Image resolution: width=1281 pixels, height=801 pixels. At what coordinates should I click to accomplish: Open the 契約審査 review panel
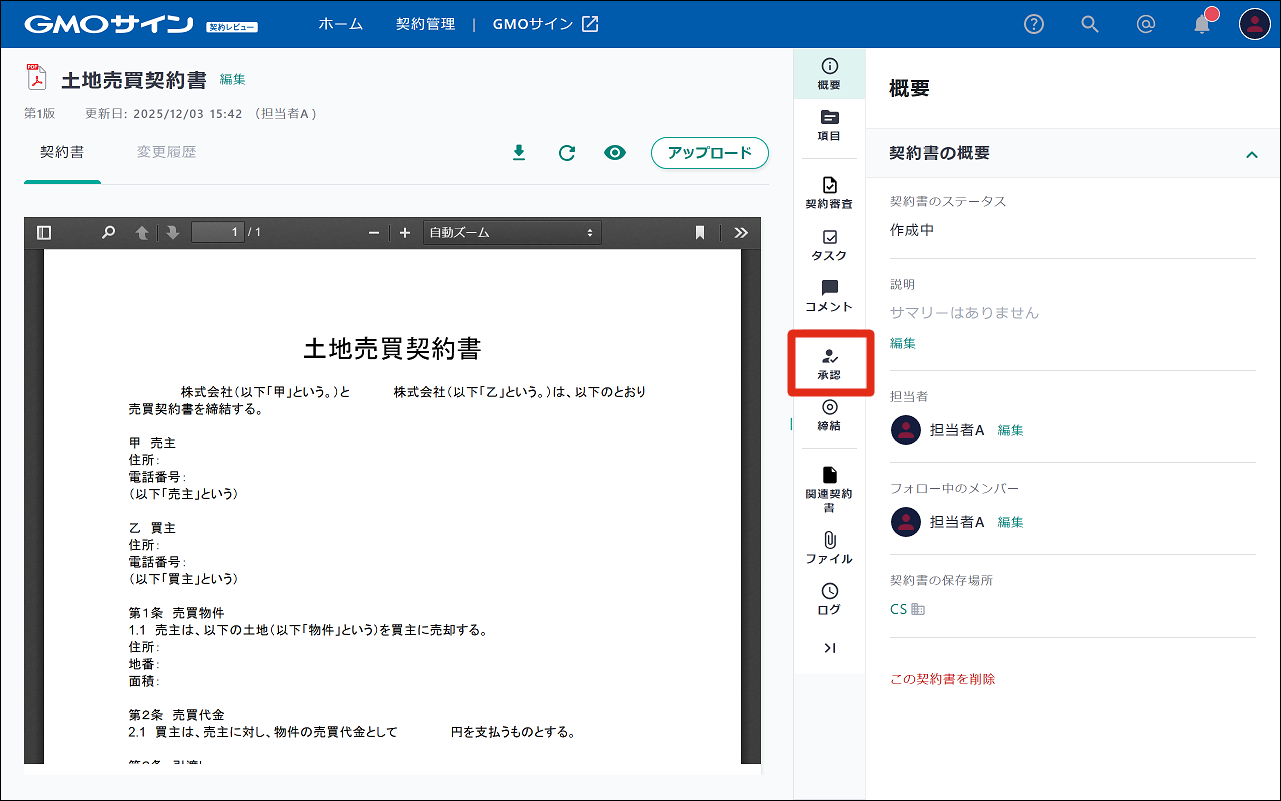(x=829, y=192)
